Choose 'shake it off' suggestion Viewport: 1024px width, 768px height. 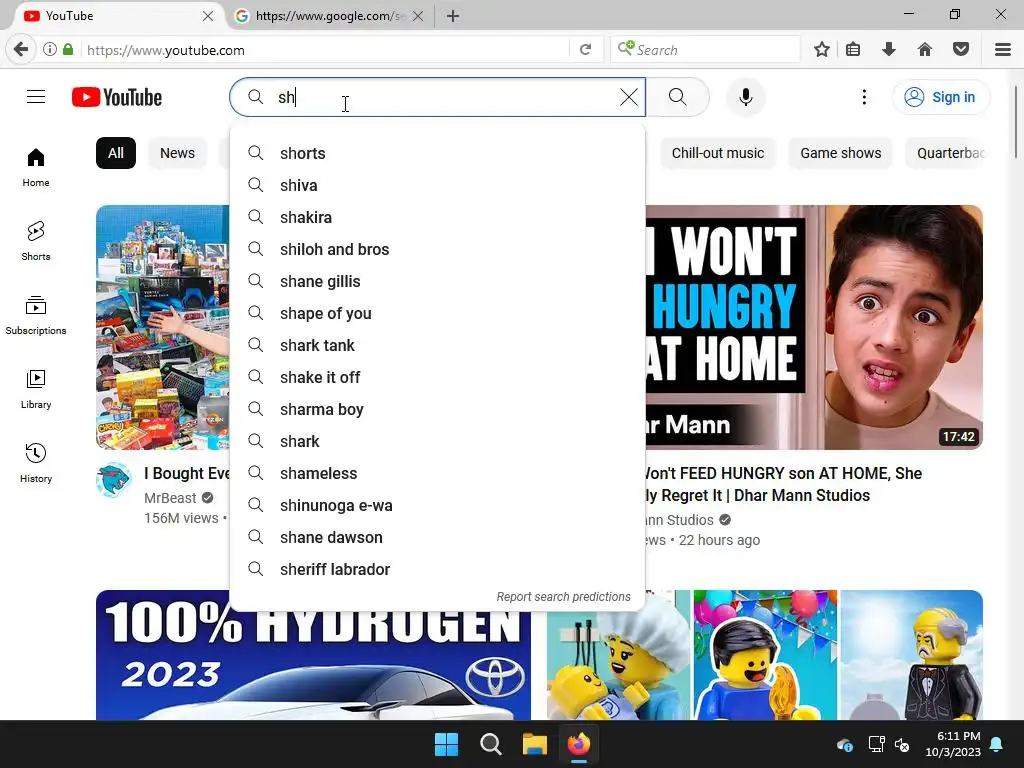point(438,377)
